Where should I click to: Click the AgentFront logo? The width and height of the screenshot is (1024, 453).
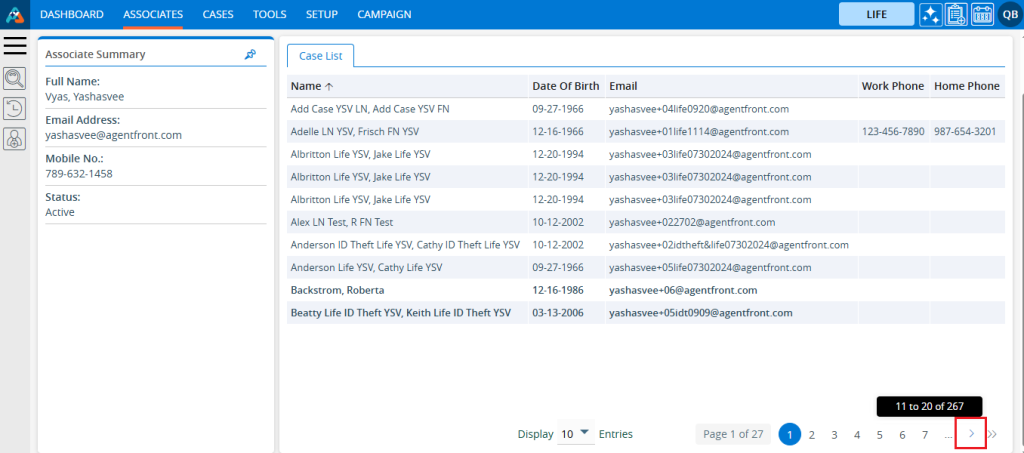[15, 14]
